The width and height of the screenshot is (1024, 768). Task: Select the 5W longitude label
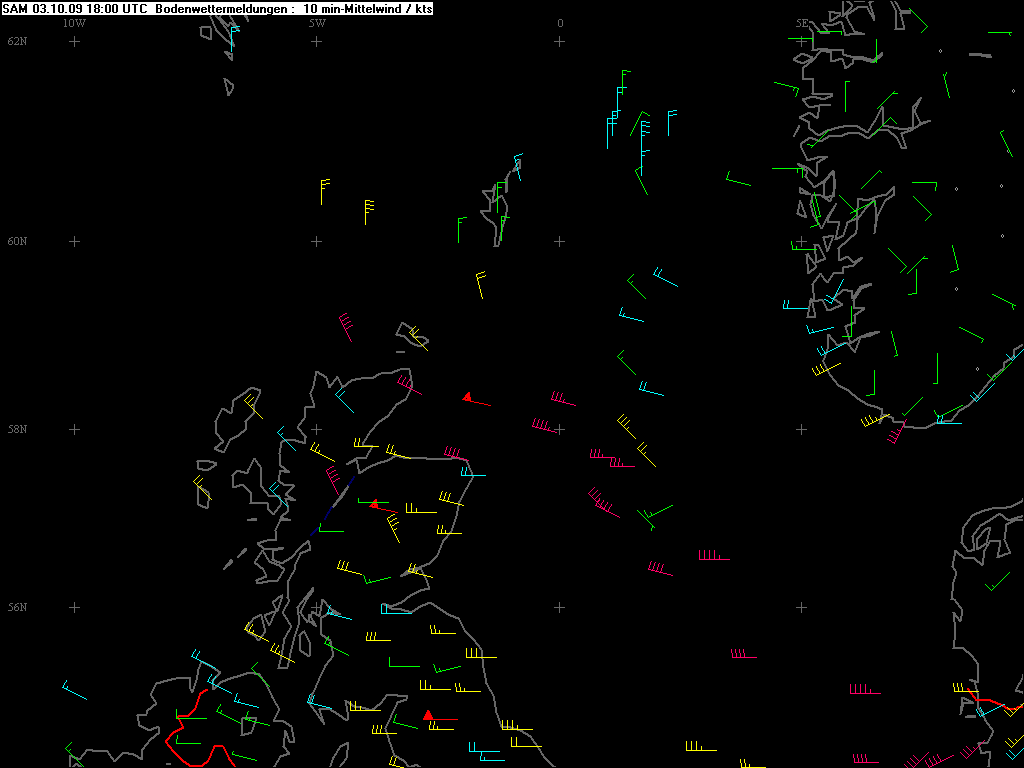click(x=316, y=22)
